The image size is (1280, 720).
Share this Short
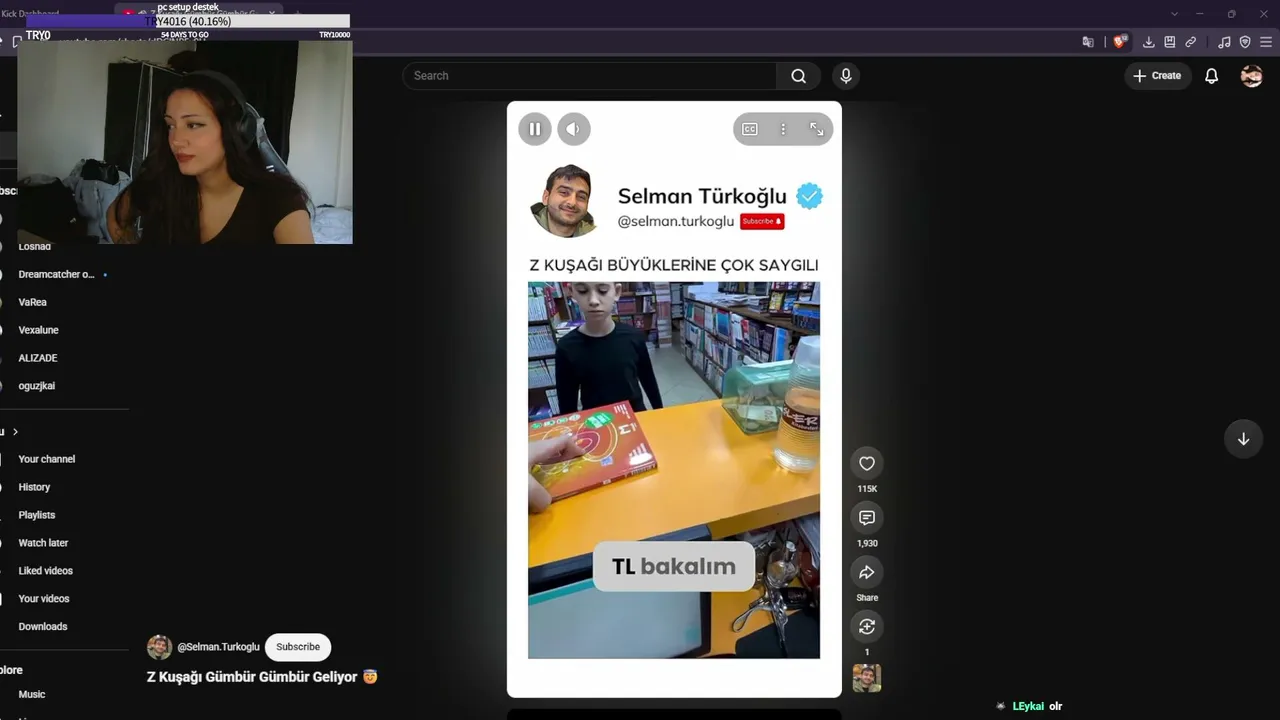[x=867, y=572]
